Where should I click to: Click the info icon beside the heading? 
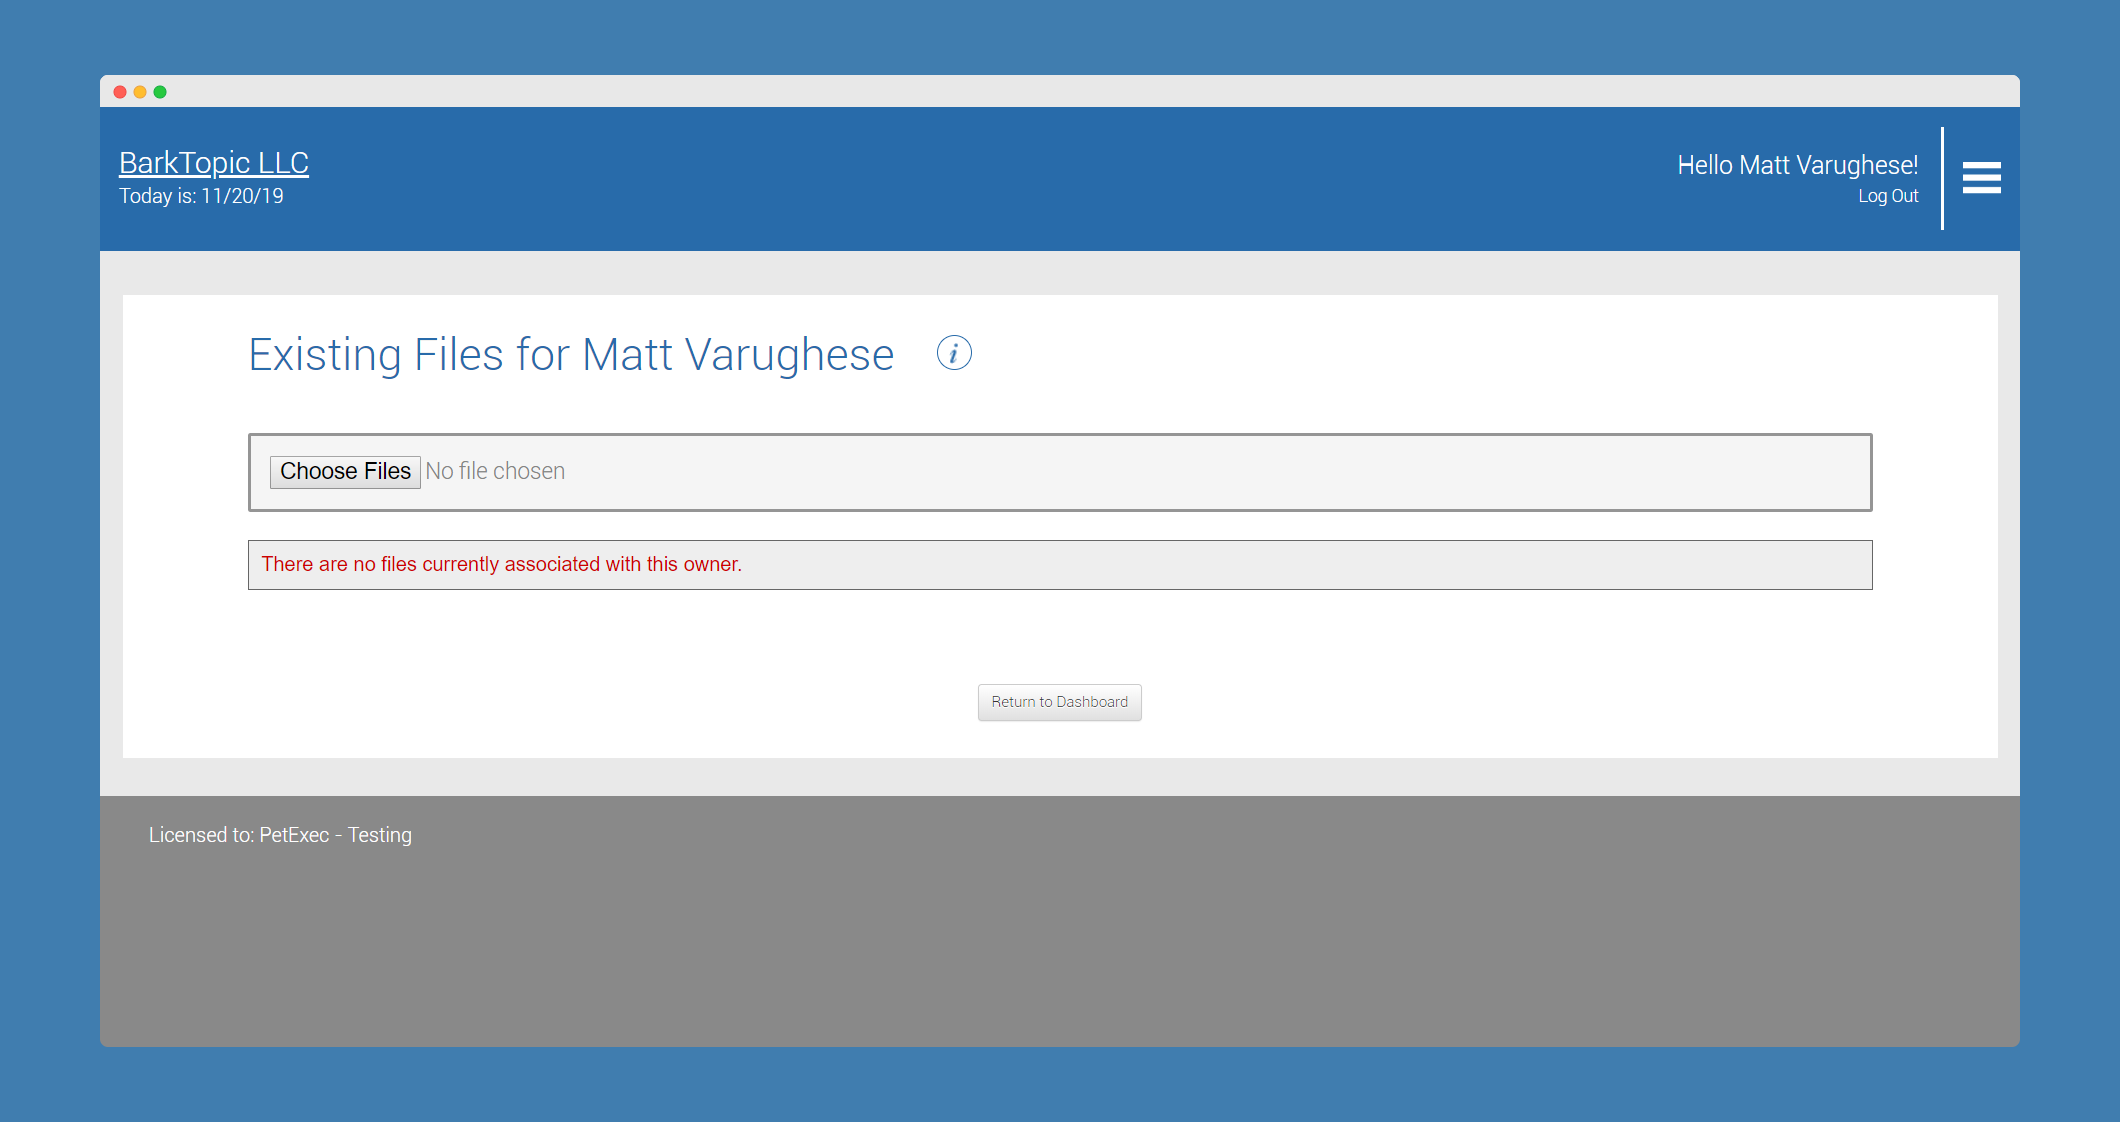pyautogui.click(x=954, y=353)
